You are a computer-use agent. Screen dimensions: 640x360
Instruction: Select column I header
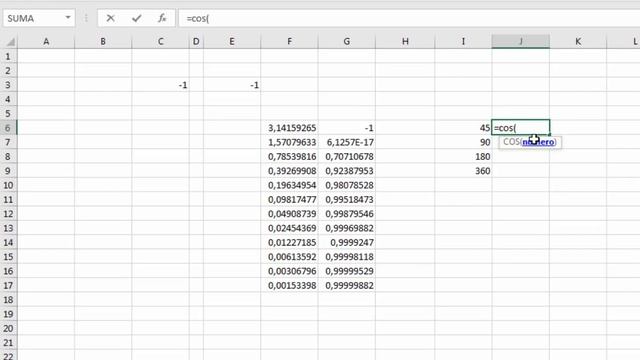pos(463,42)
